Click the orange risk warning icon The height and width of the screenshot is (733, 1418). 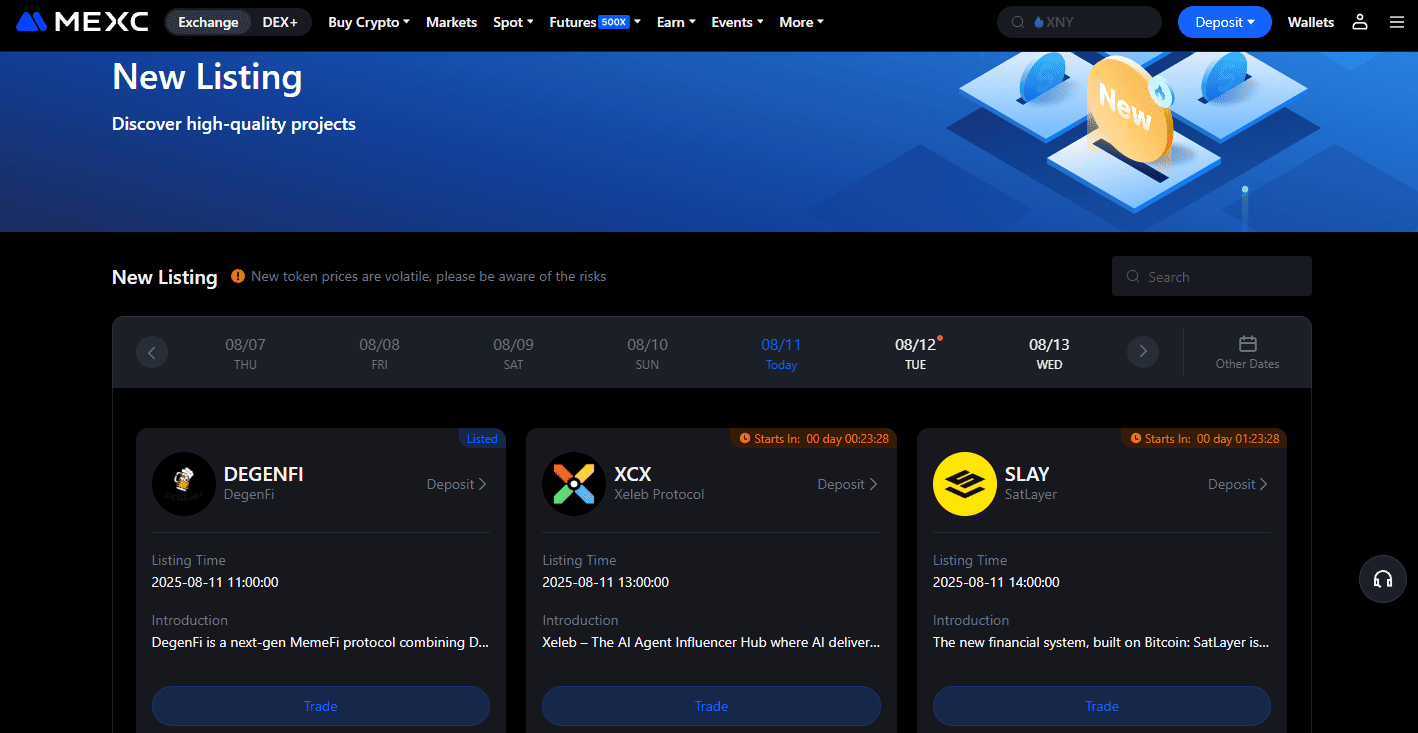[x=238, y=276]
